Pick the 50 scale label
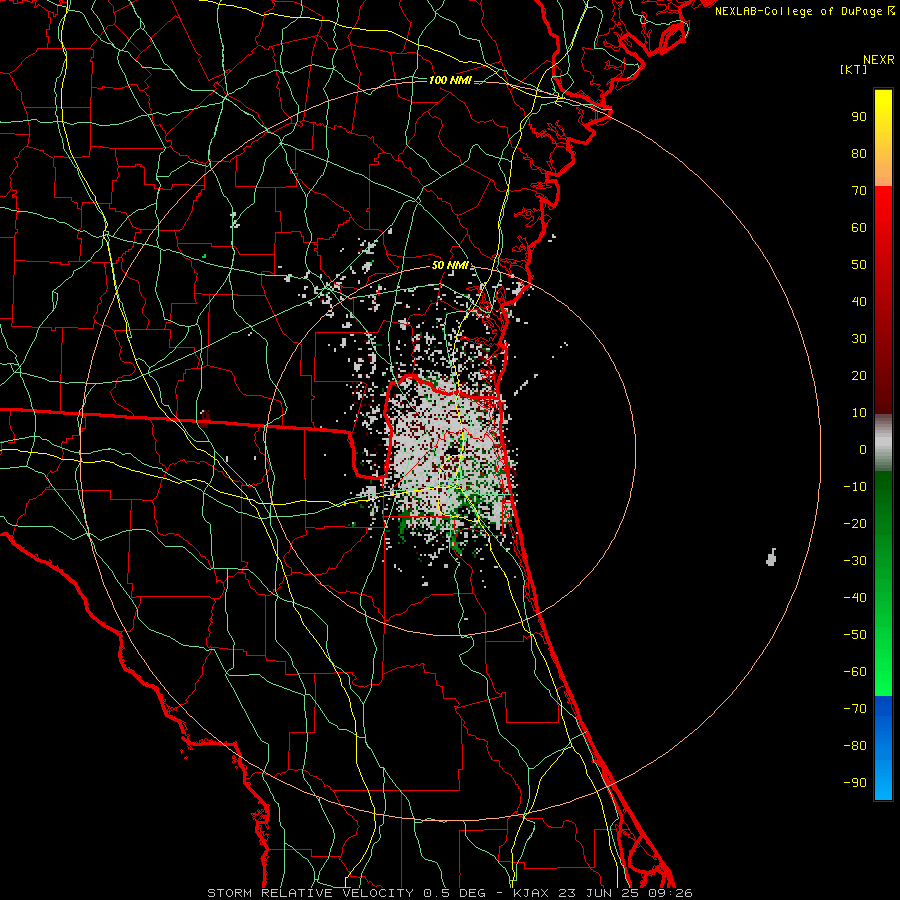Viewport: 900px width, 900px height. click(859, 265)
